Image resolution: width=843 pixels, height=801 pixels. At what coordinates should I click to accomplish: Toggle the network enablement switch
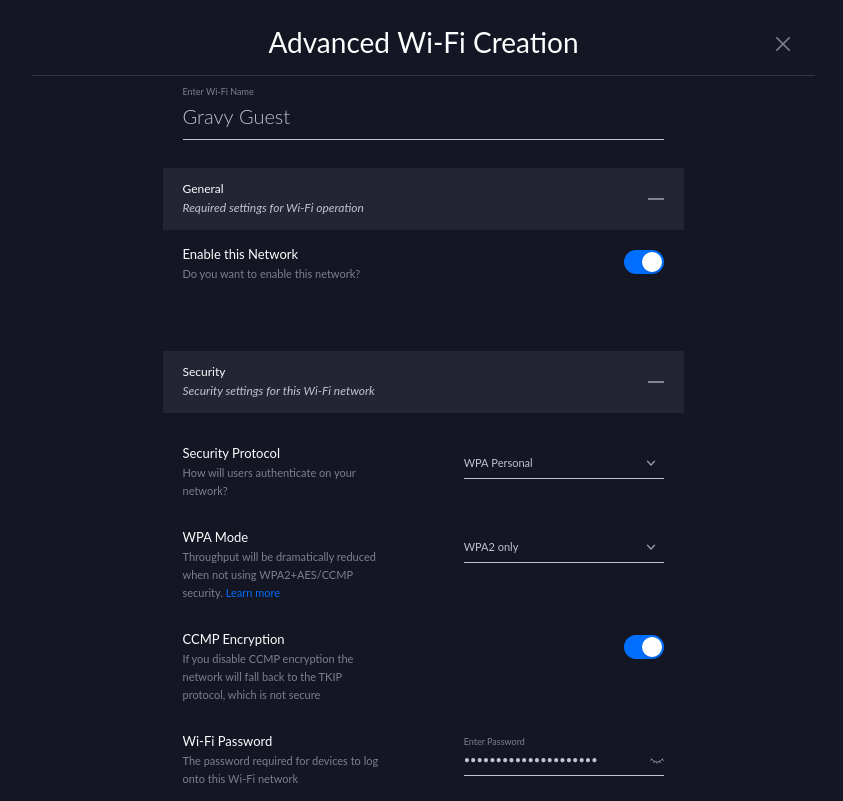coord(643,261)
